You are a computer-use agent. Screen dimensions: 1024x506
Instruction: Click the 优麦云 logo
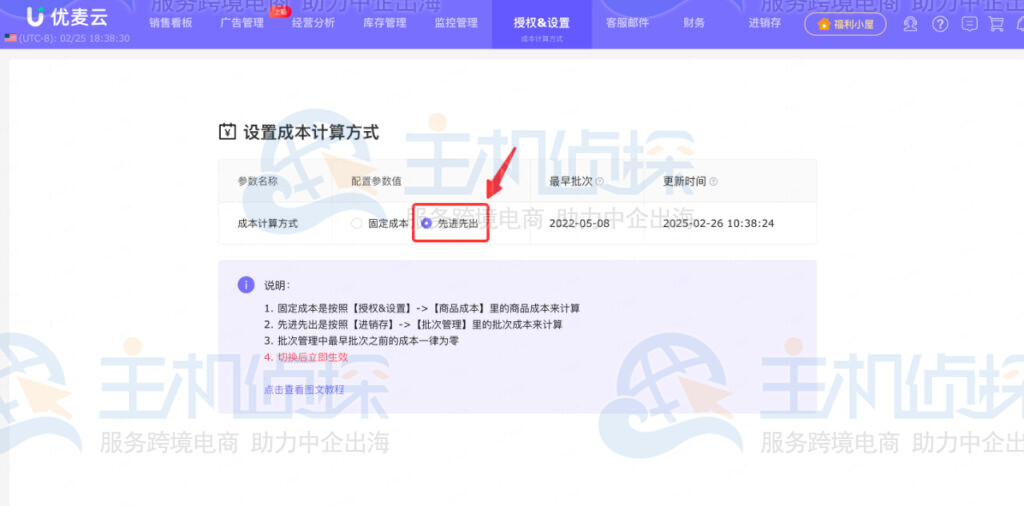click(x=67, y=16)
